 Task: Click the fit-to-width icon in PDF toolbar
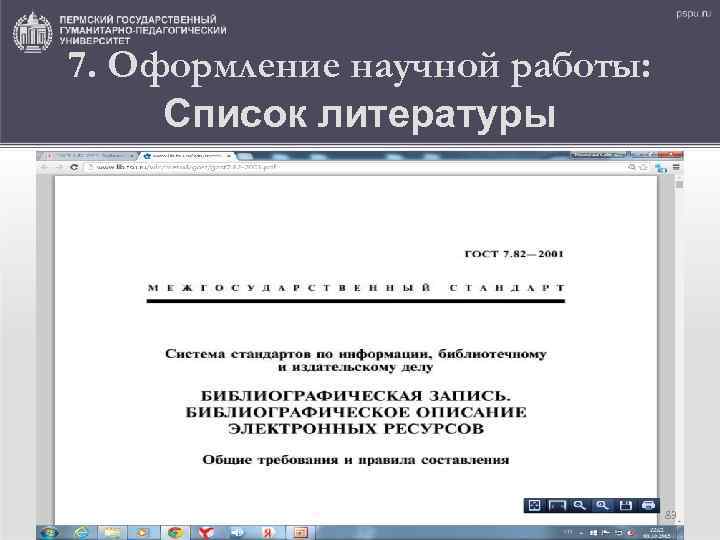pyautogui.click(x=557, y=506)
